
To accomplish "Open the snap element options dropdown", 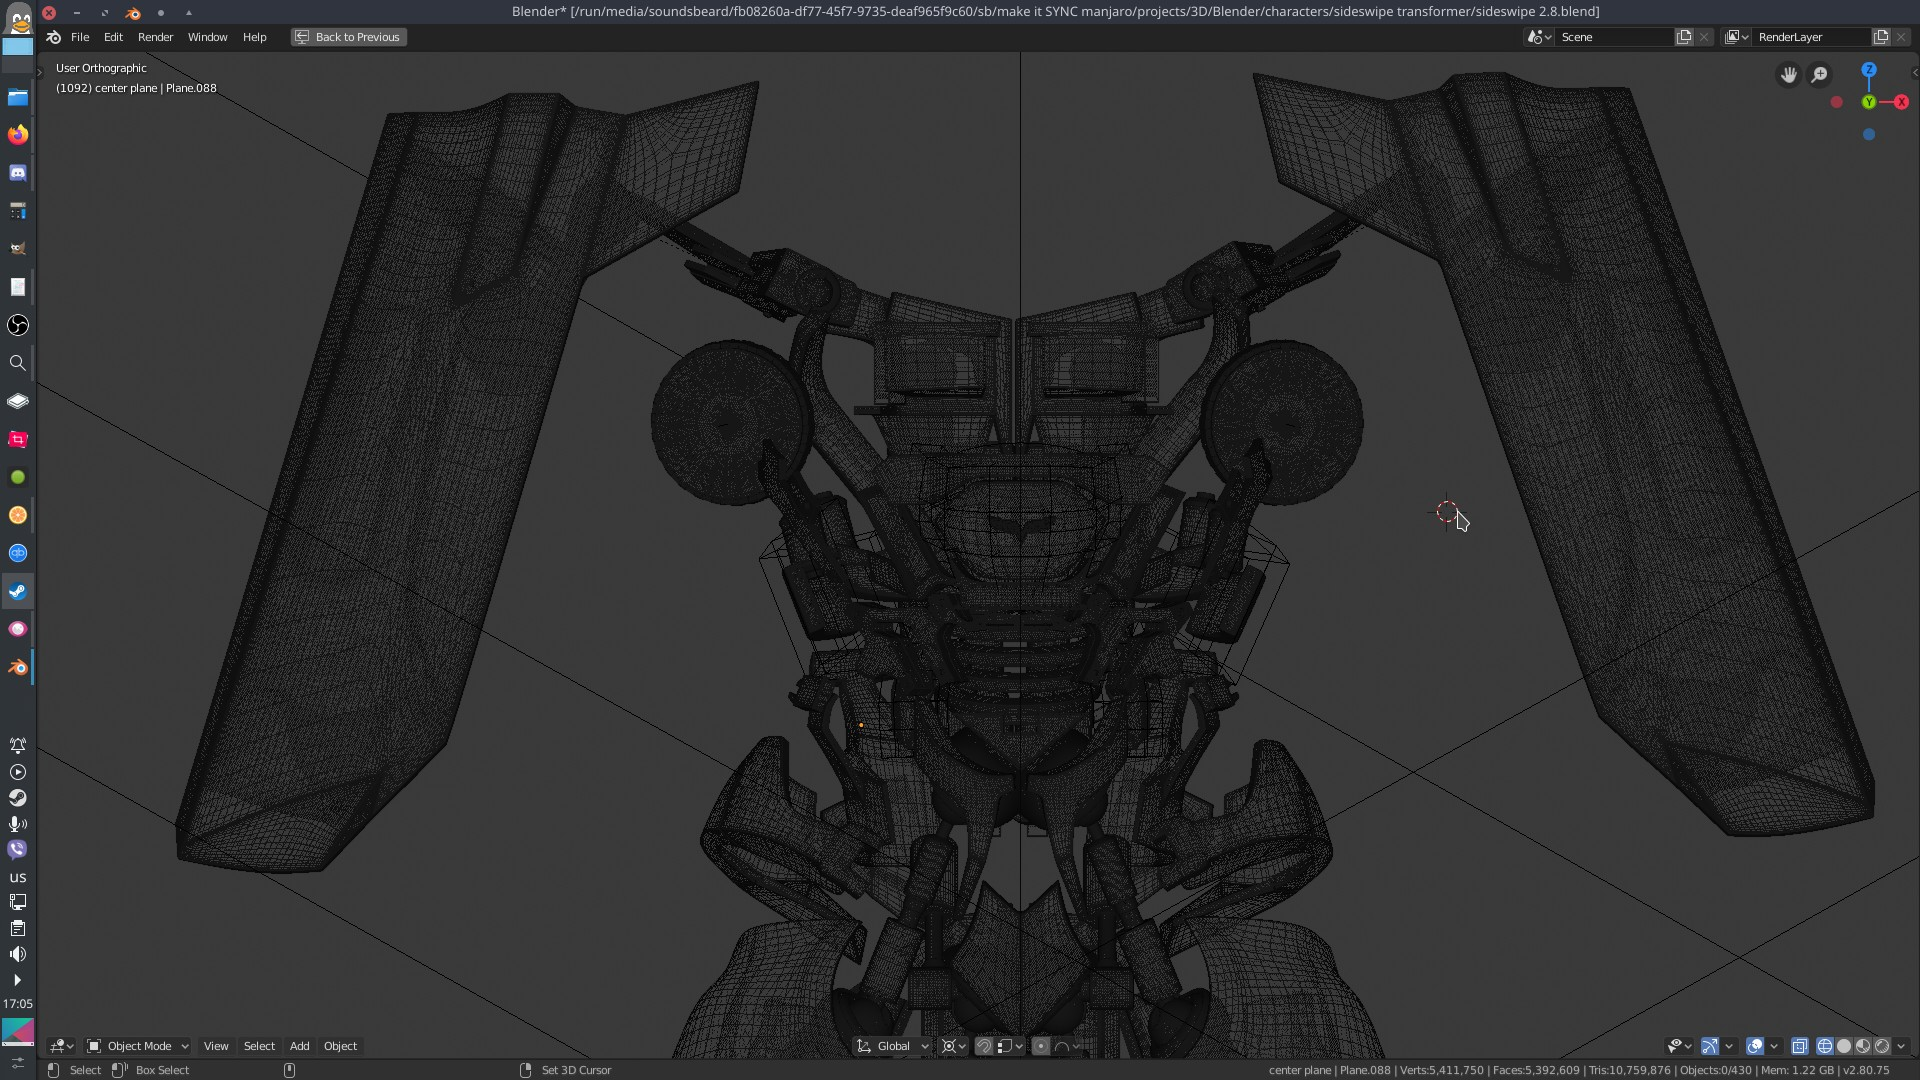I will pos(1010,1046).
